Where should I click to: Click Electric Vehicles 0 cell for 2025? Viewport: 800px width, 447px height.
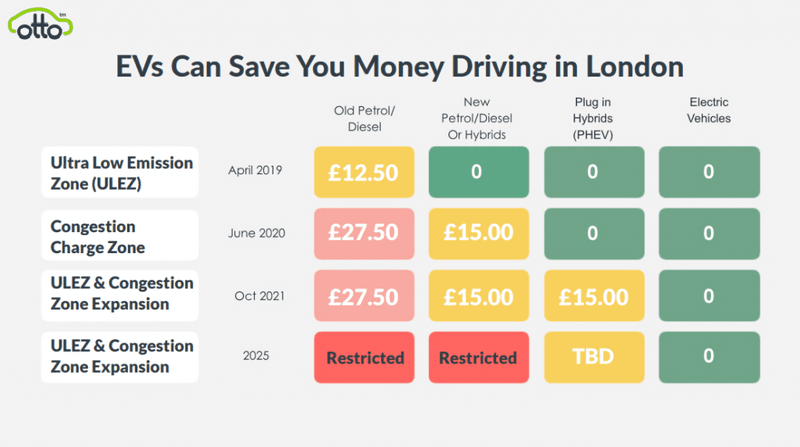point(708,357)
